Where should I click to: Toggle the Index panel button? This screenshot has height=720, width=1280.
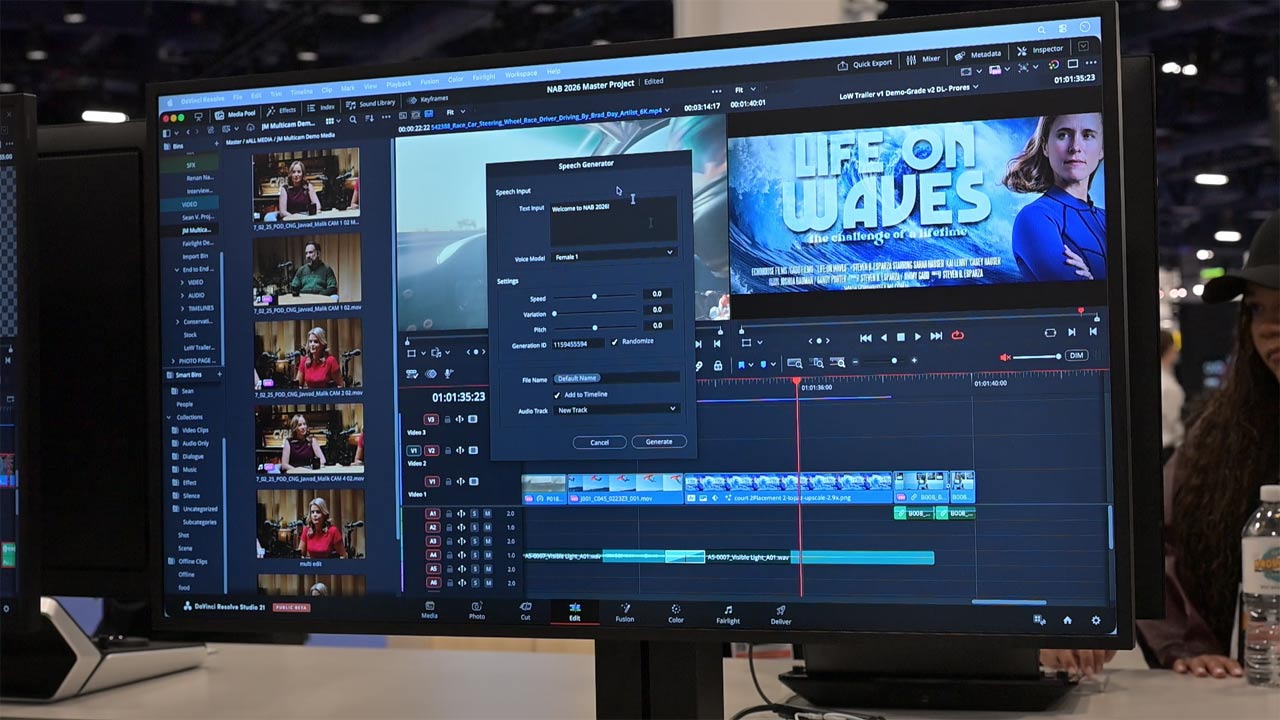click(321, 108)
